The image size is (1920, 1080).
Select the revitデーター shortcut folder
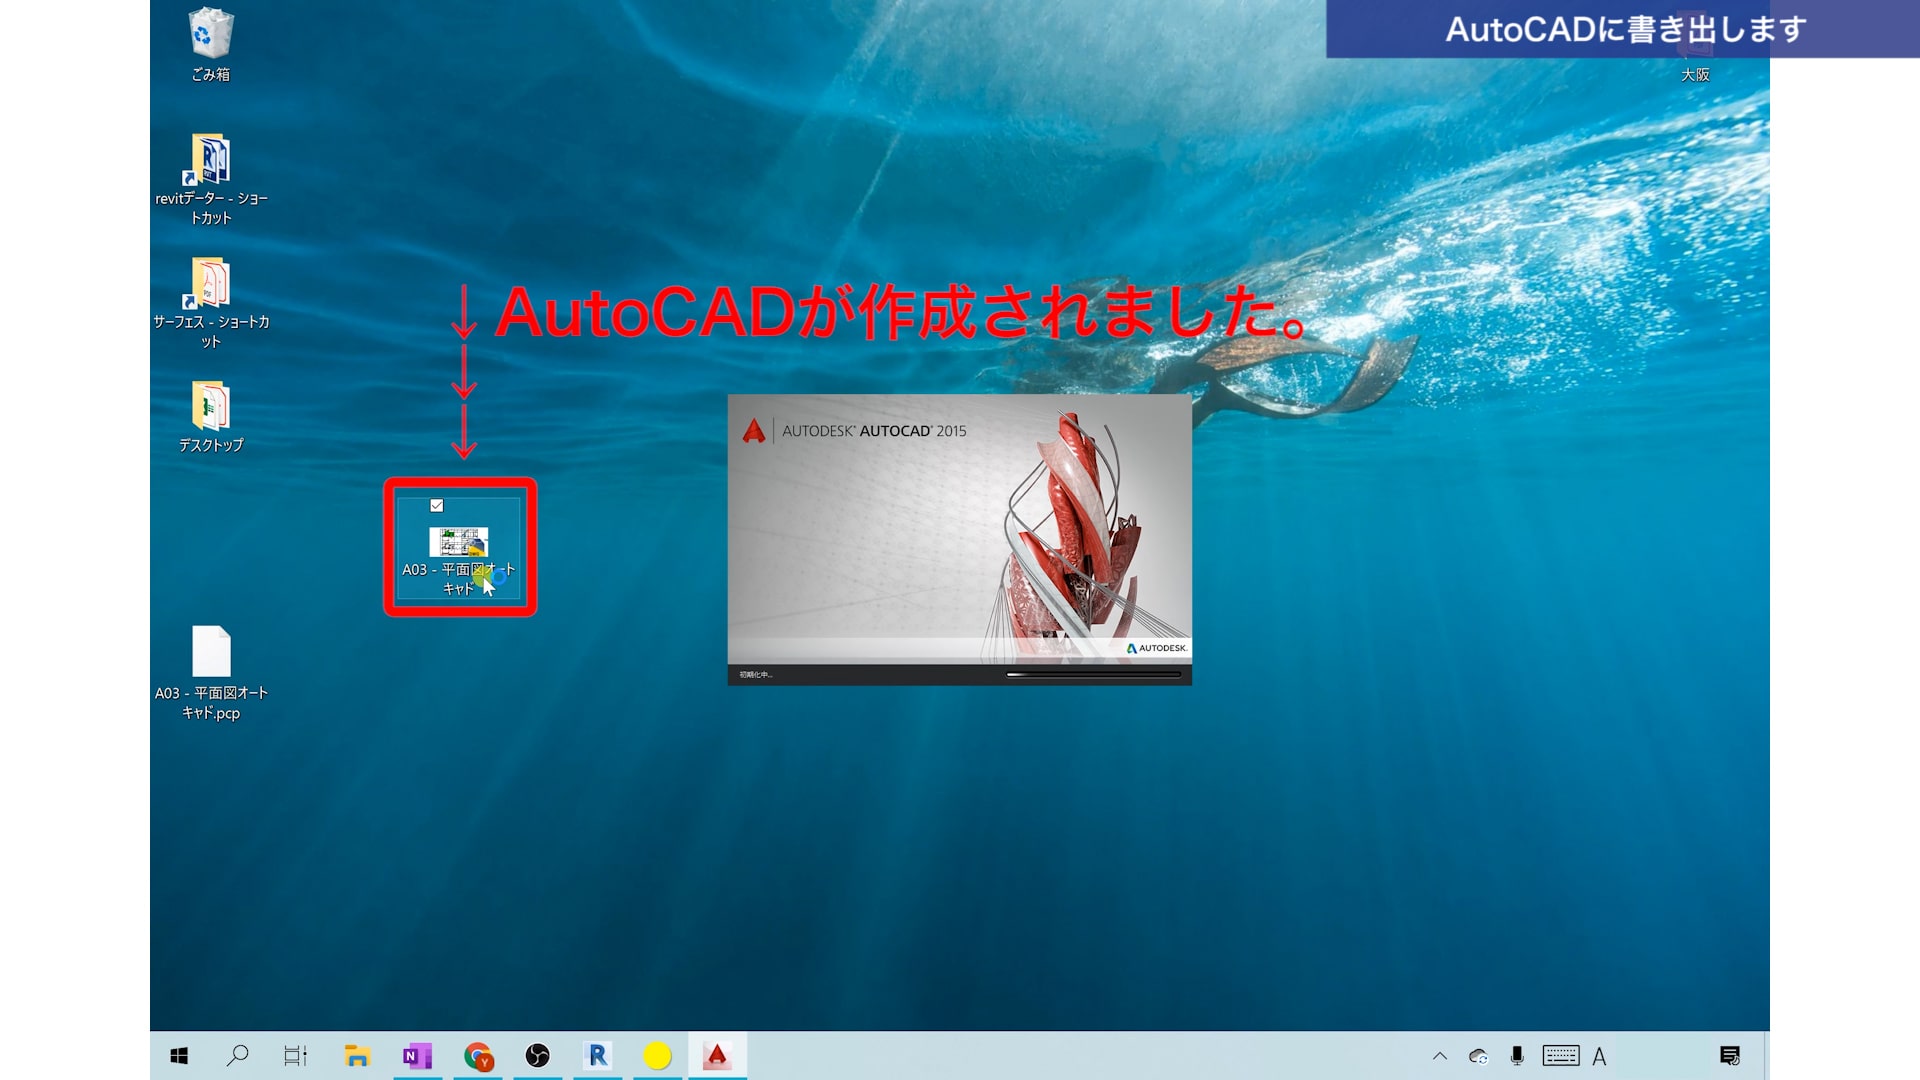click(x=211, y=160)
